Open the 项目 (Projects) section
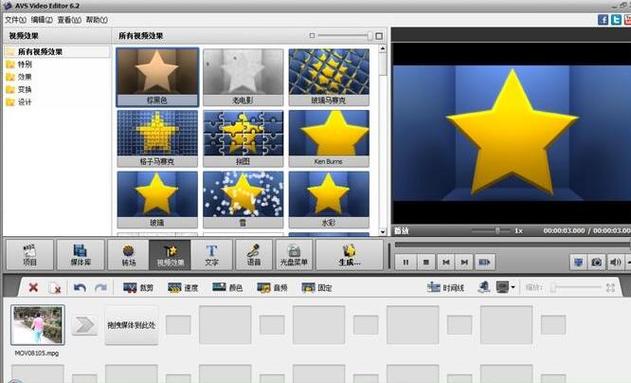The height and width of the screenshot is (383, 631). pyautogui.click(x=30, y=255)
